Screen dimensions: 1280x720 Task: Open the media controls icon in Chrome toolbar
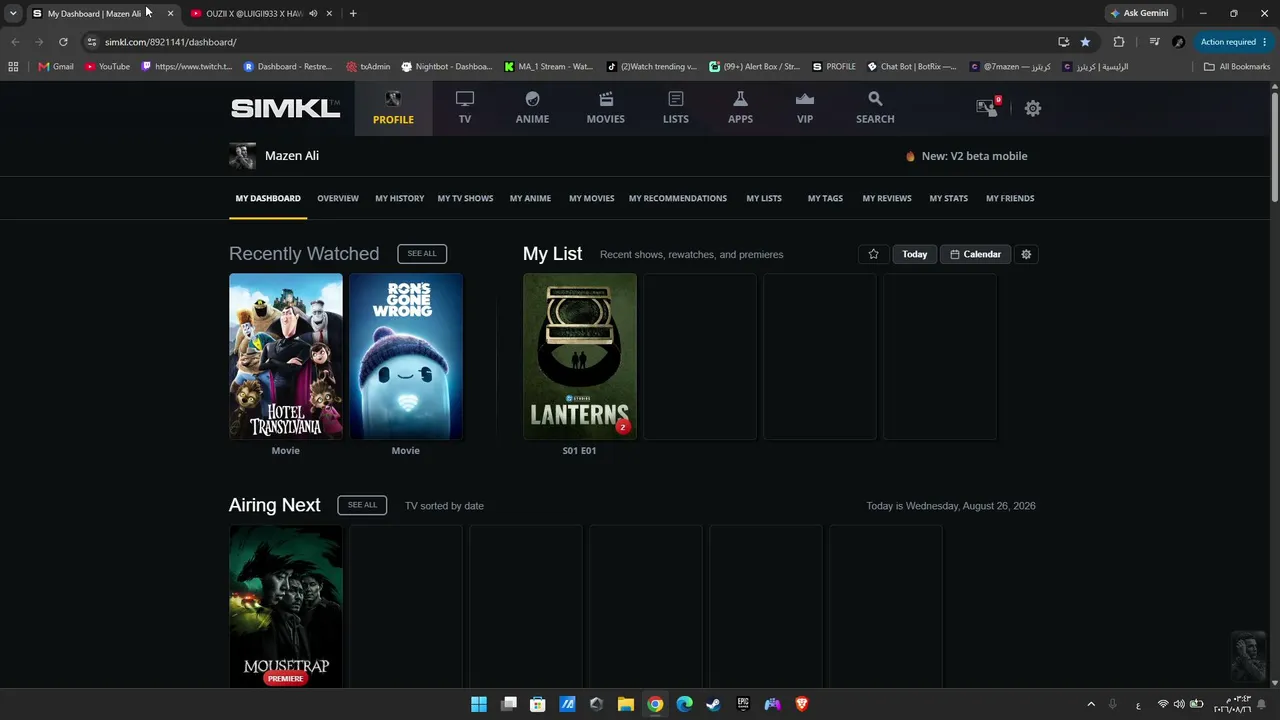[1154, 42]
